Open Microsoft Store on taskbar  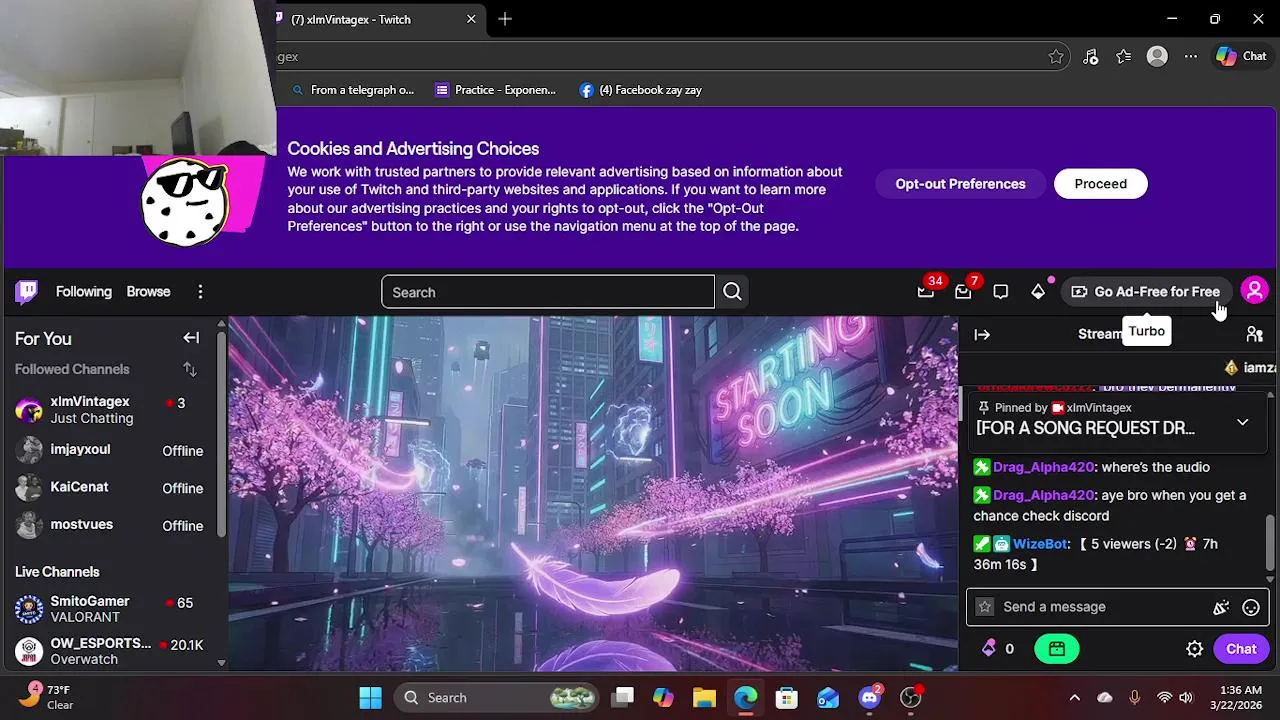coord(787,698)
